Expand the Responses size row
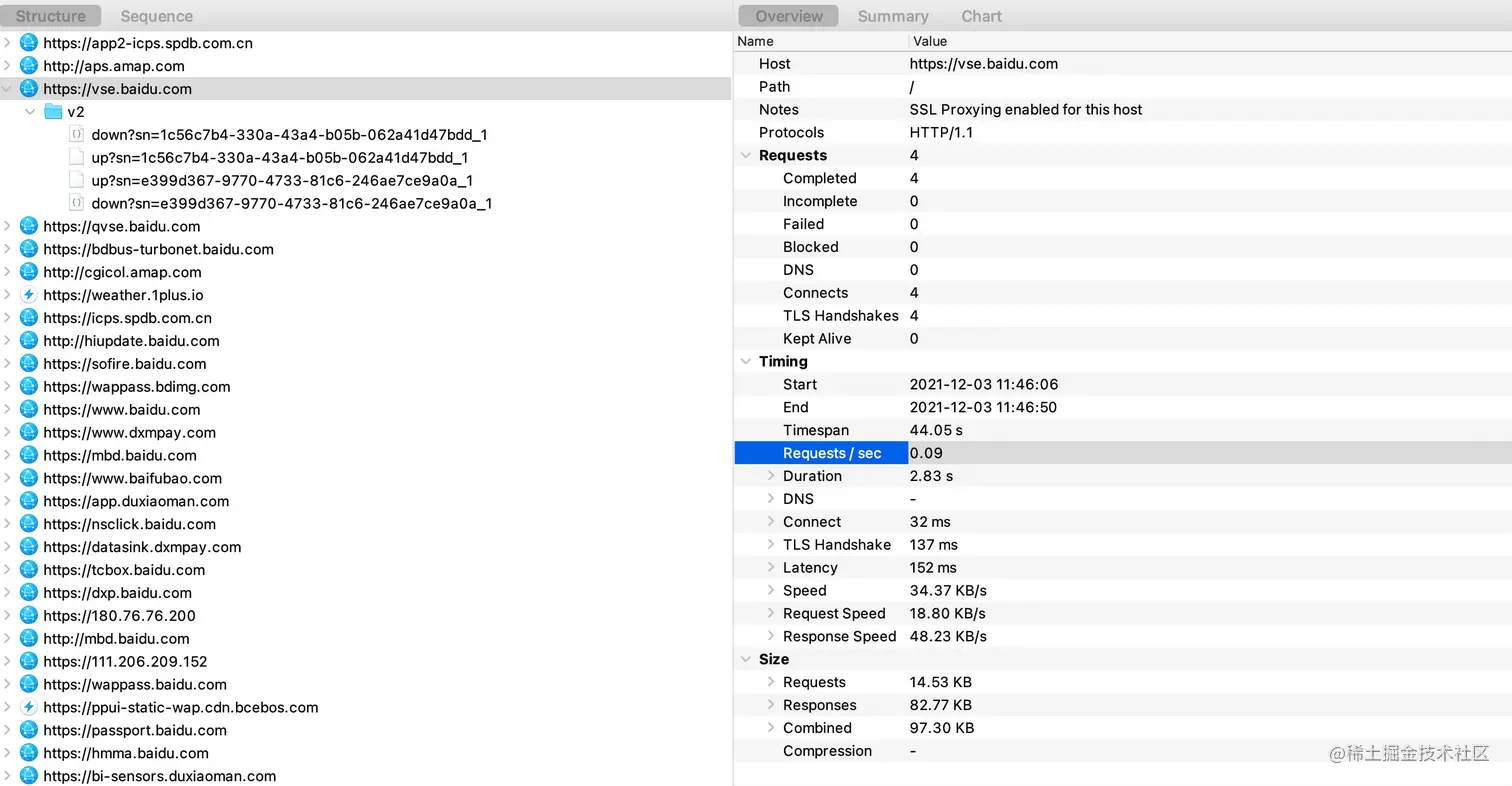 [771, 705]
